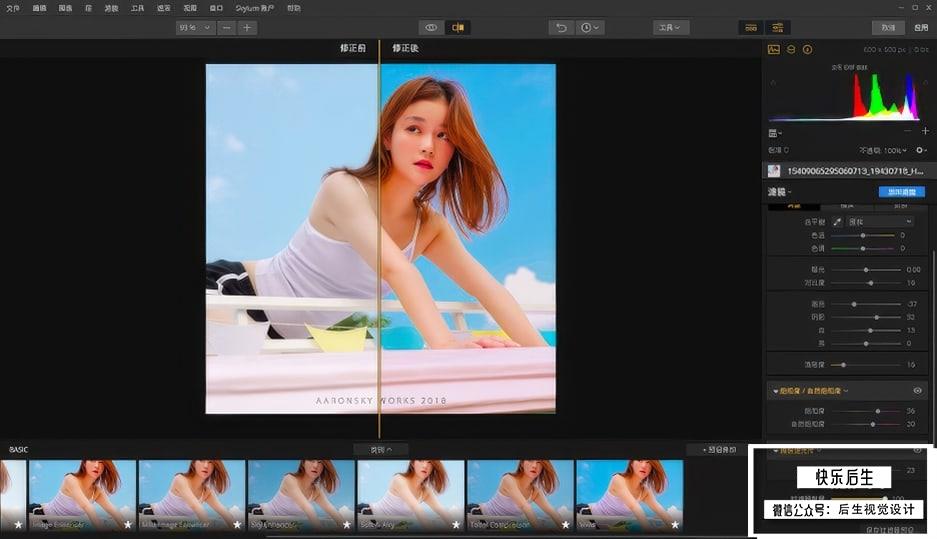Image resolution: width=937 pixels, height=539 pixels.
Task: Open the 图像 menu
Action: click(x=65, y=8)
